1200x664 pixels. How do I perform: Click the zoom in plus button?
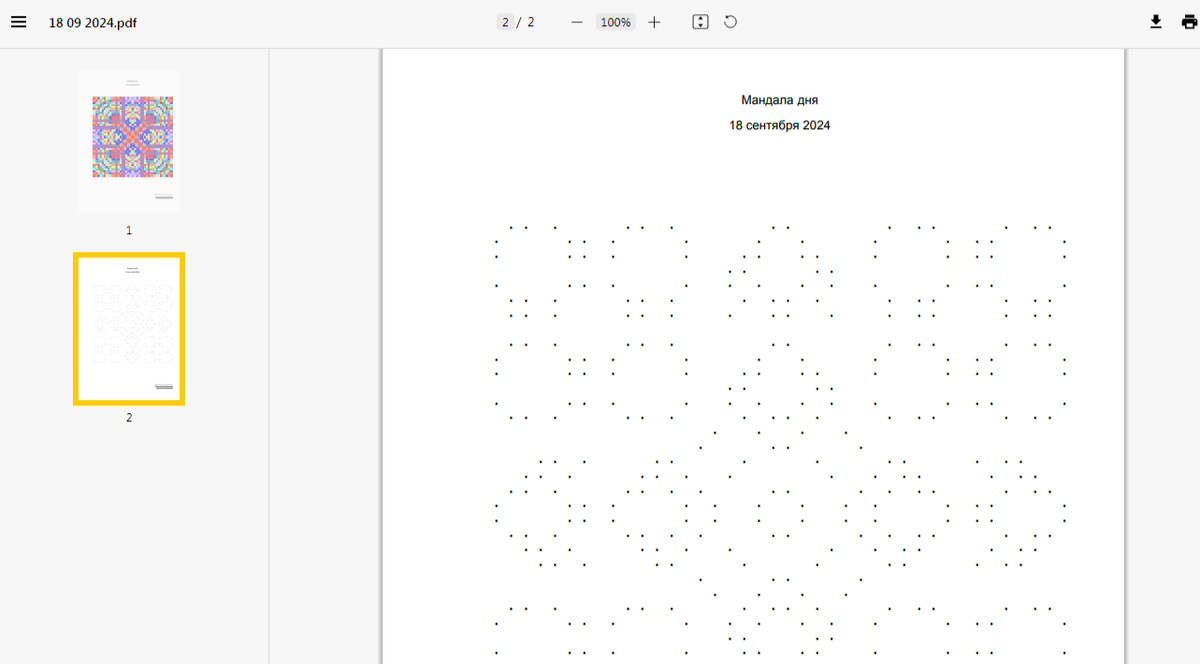[x=654, y=22]
